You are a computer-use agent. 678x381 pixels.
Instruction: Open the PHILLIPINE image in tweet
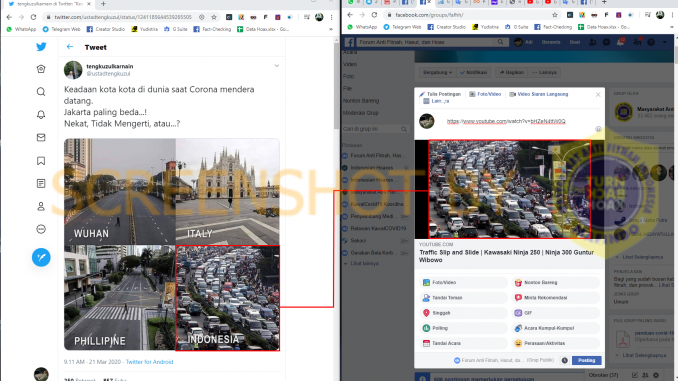coord(120,298)
